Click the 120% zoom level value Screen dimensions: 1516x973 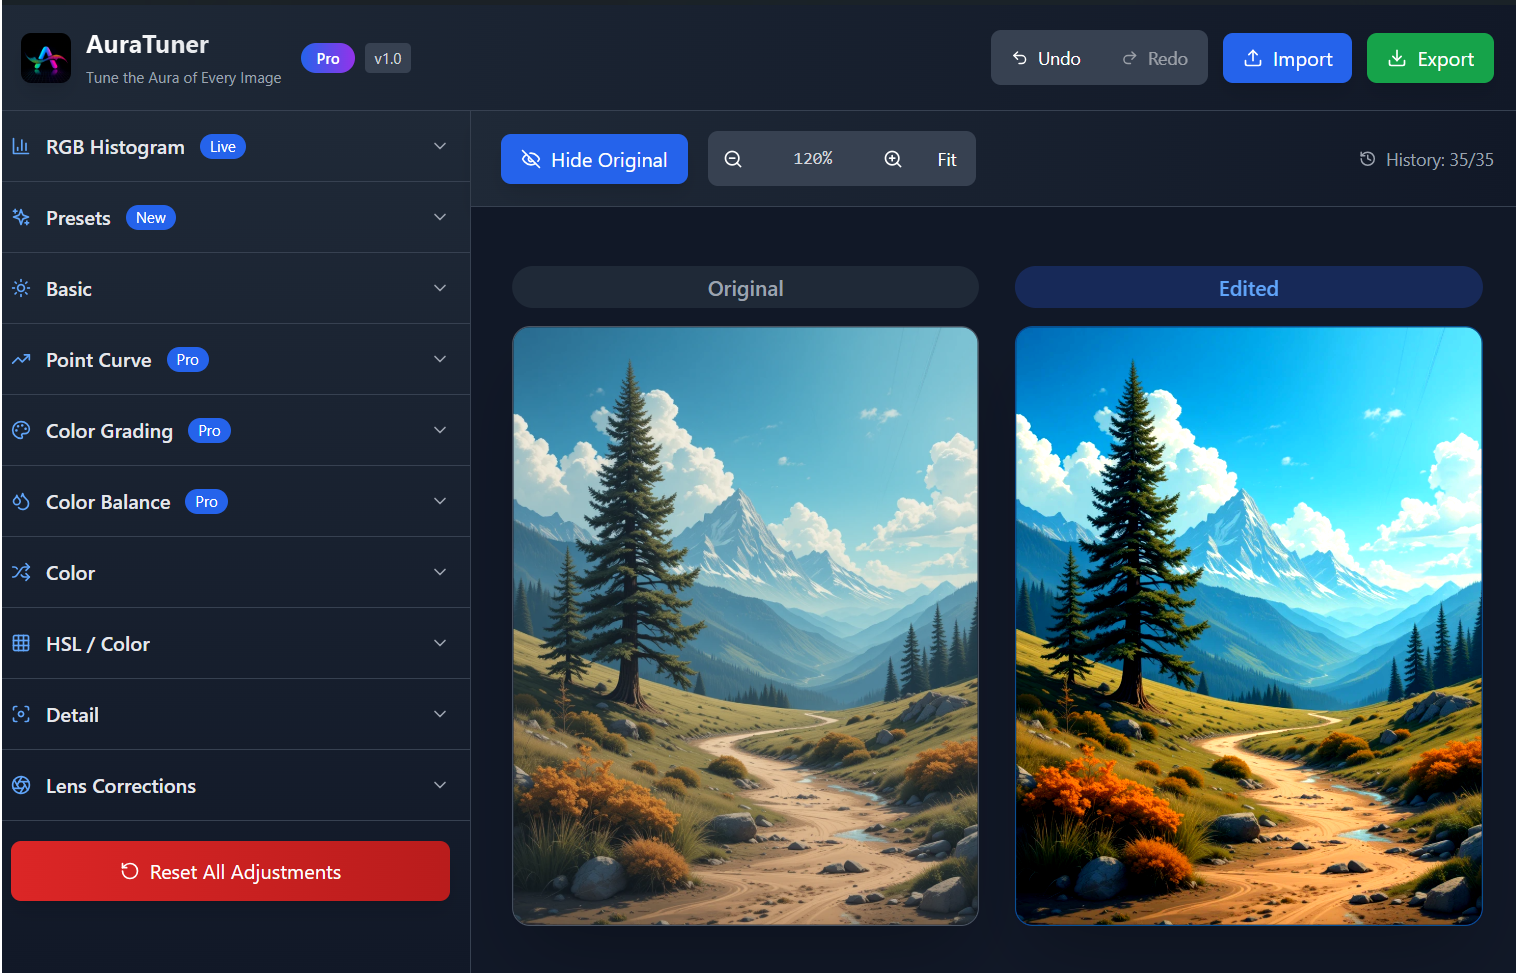tap(813, 159)
